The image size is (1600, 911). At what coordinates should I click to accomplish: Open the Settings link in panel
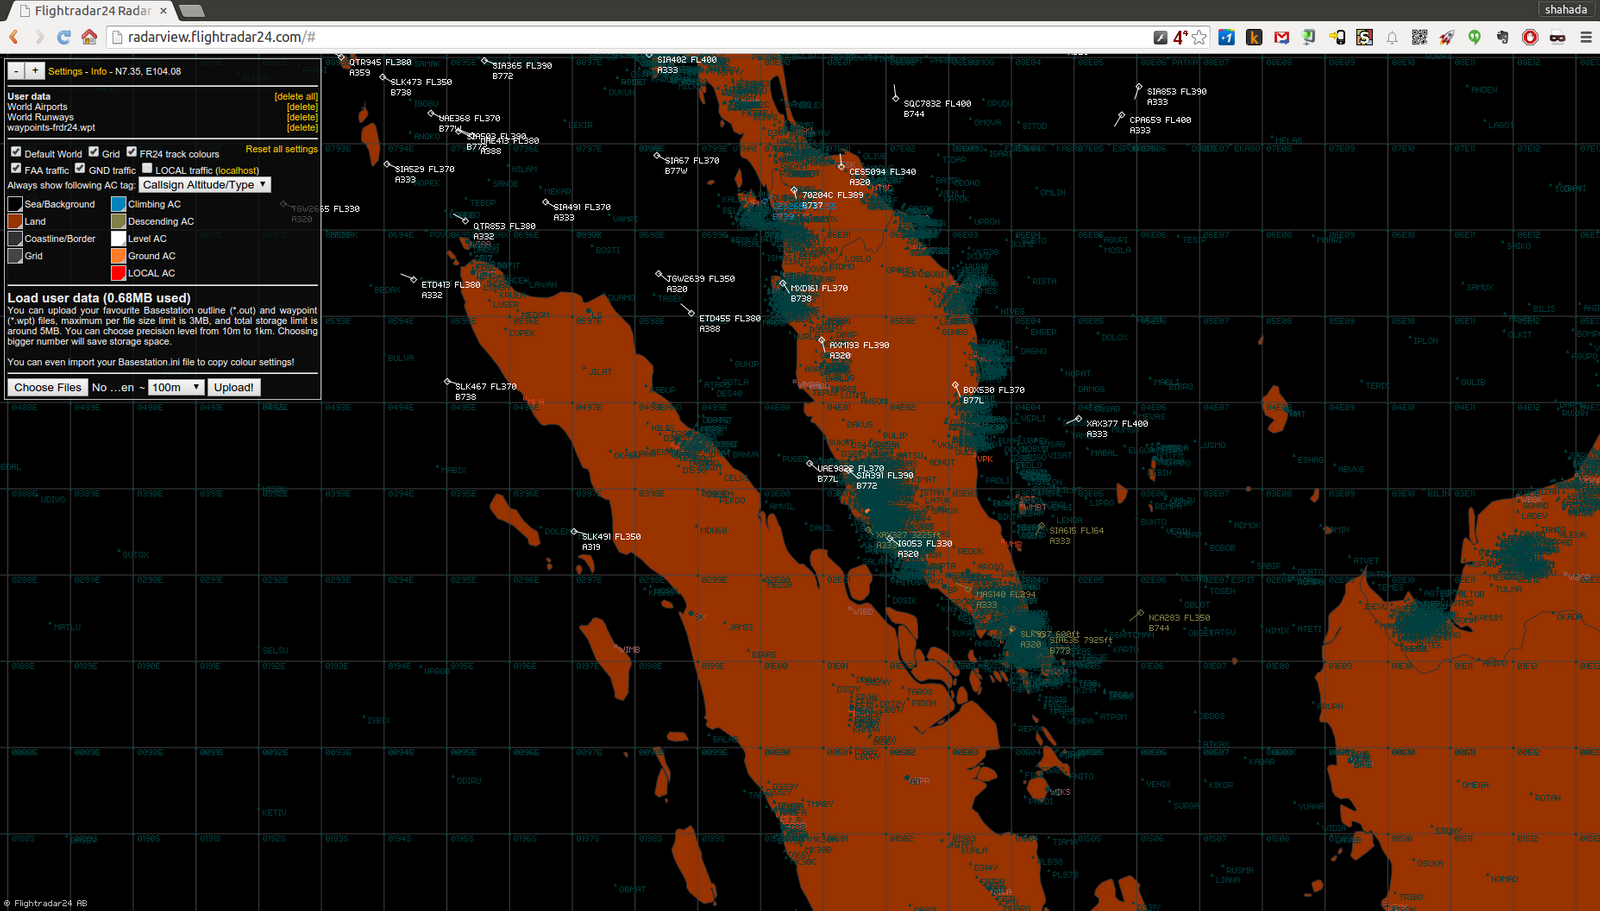(x=66, y=72)
